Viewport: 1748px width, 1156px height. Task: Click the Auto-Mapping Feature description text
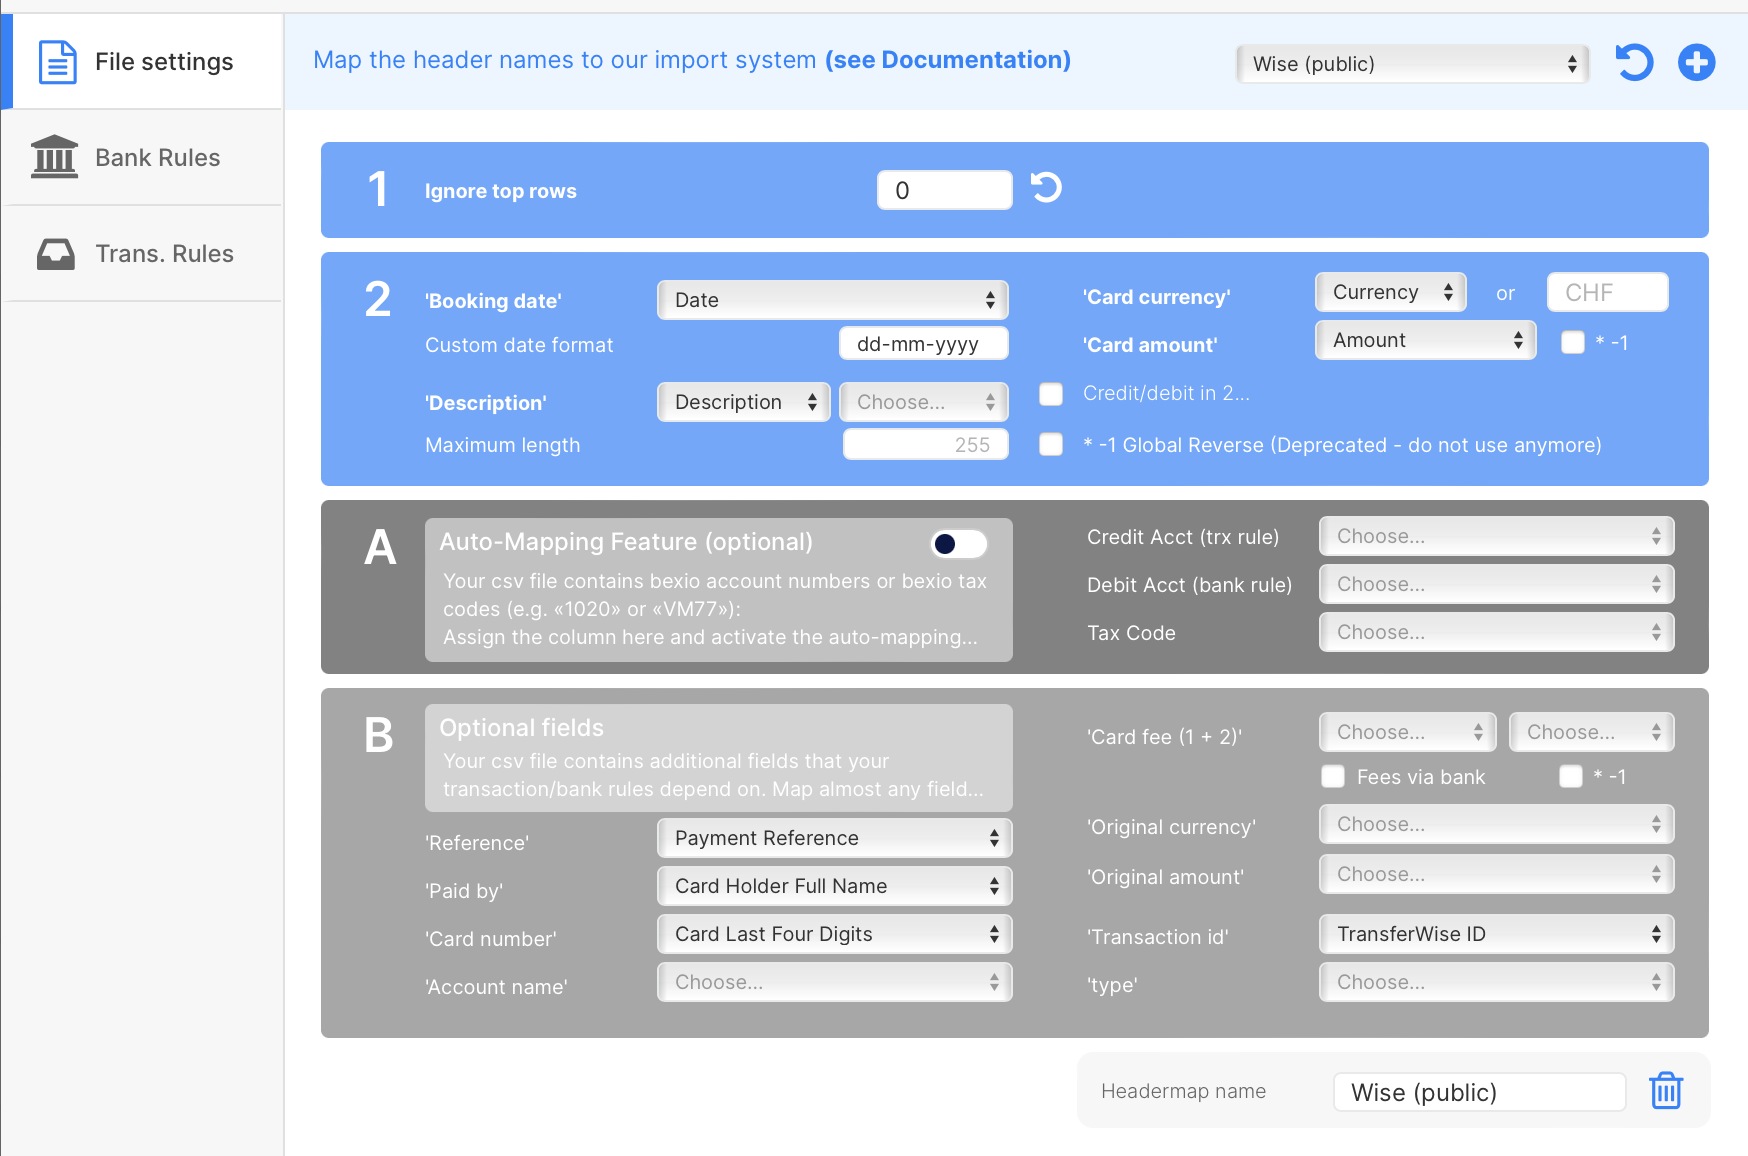714,609
